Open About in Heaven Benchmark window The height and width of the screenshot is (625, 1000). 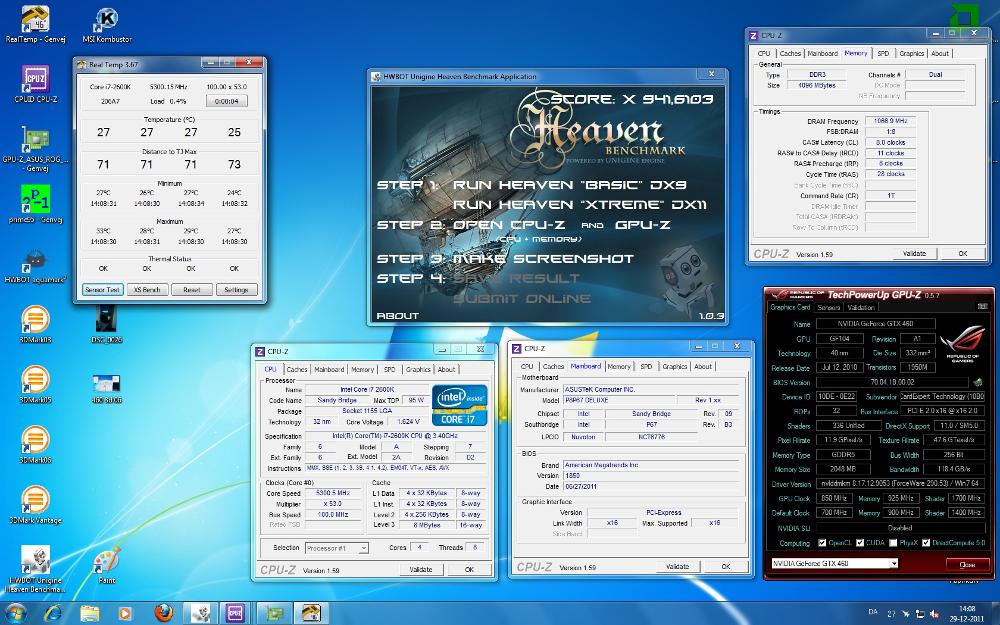[398, 316]
